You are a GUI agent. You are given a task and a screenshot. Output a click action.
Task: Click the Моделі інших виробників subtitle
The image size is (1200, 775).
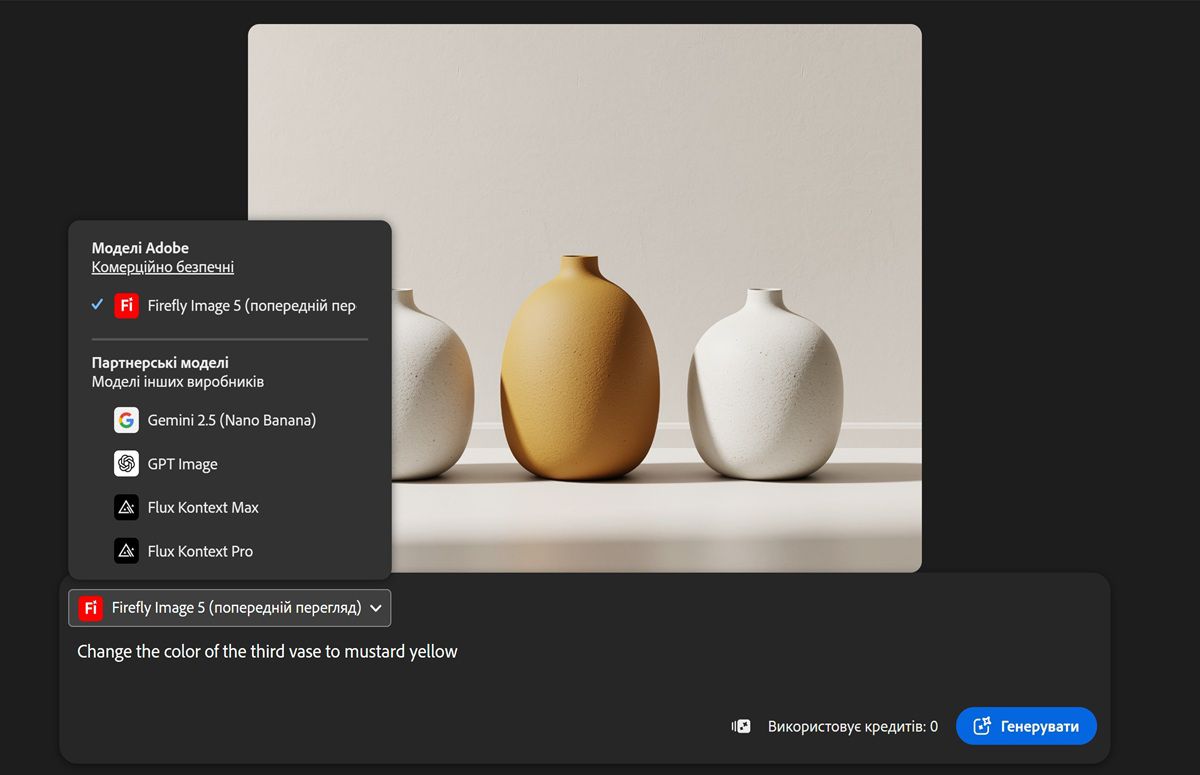point(178,381)
